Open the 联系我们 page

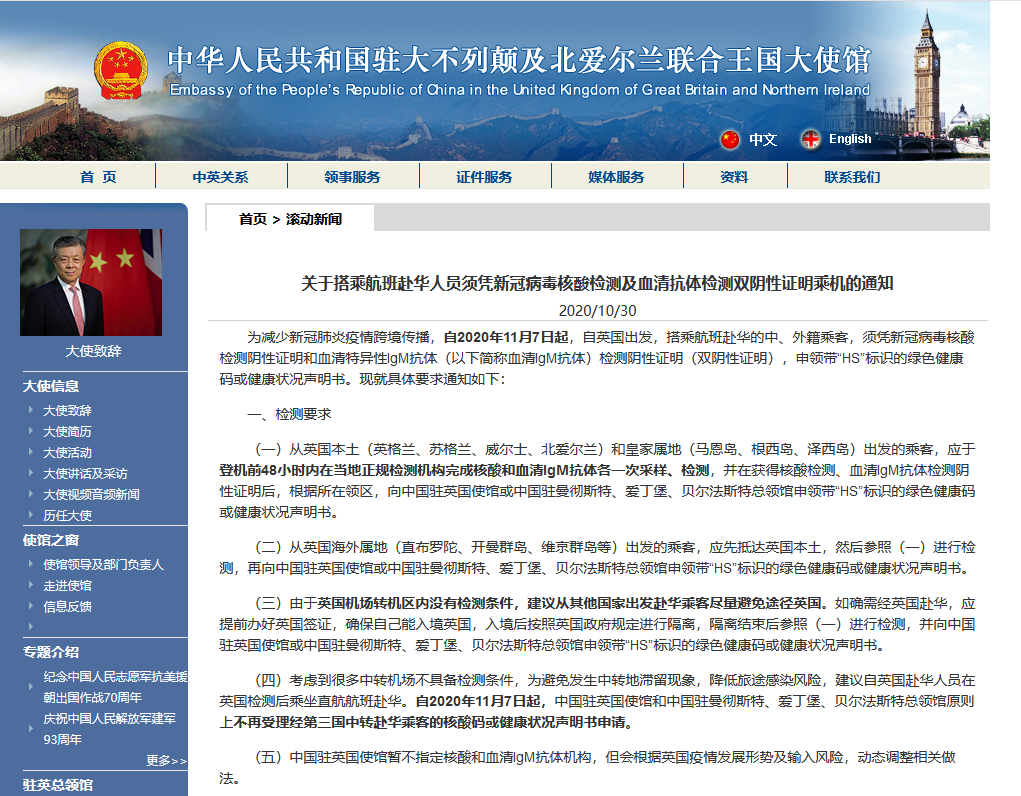852,177
